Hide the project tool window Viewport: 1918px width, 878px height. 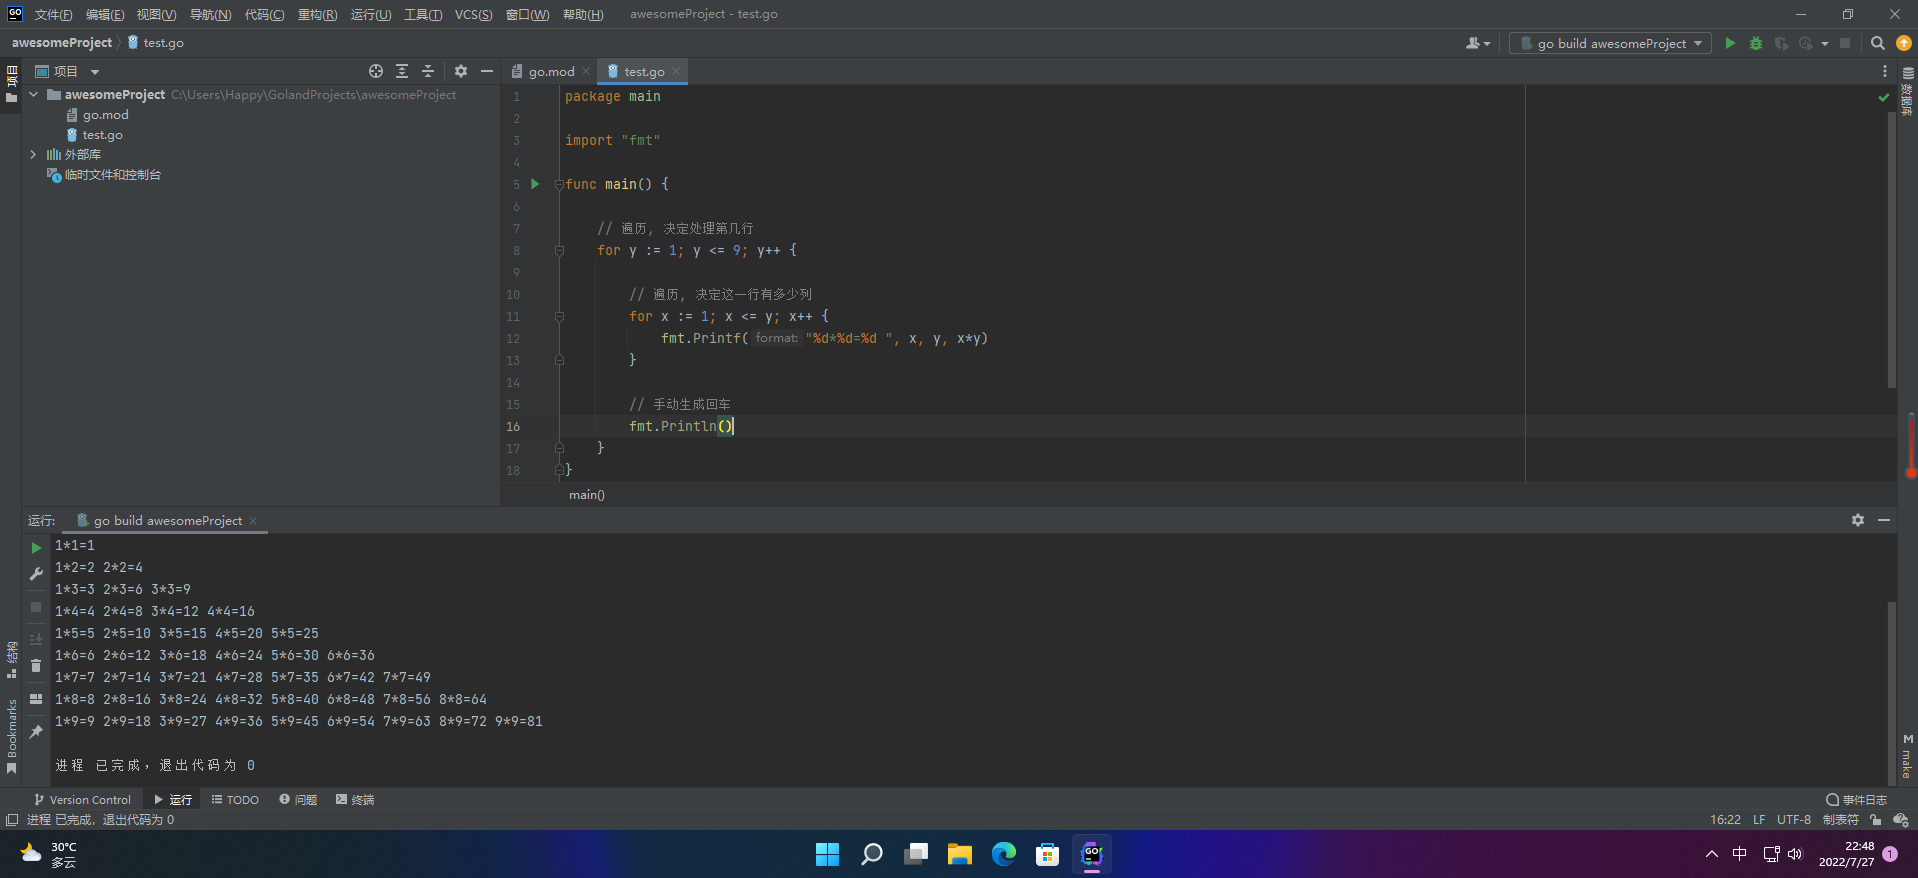point(487,71)
